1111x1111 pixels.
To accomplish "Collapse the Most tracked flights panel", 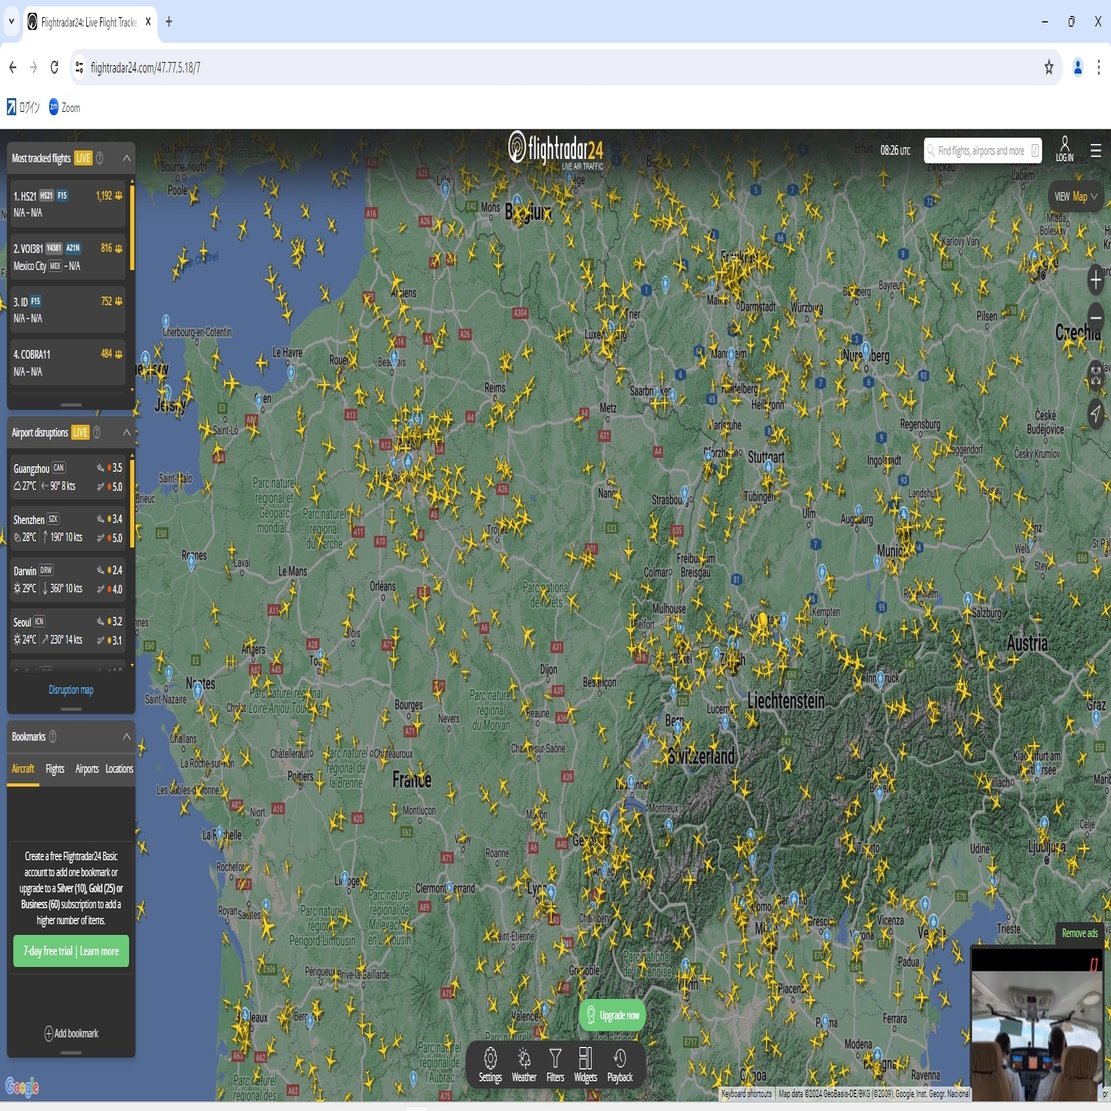I will click(x=127, y=158).
